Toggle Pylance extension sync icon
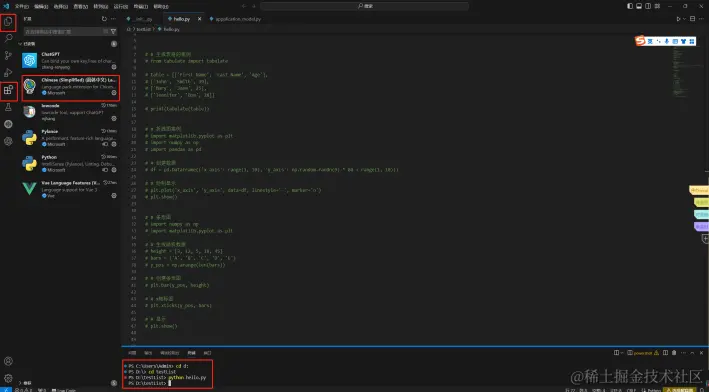The height and width of the screenshot is (392, 710). click(105, 144)
